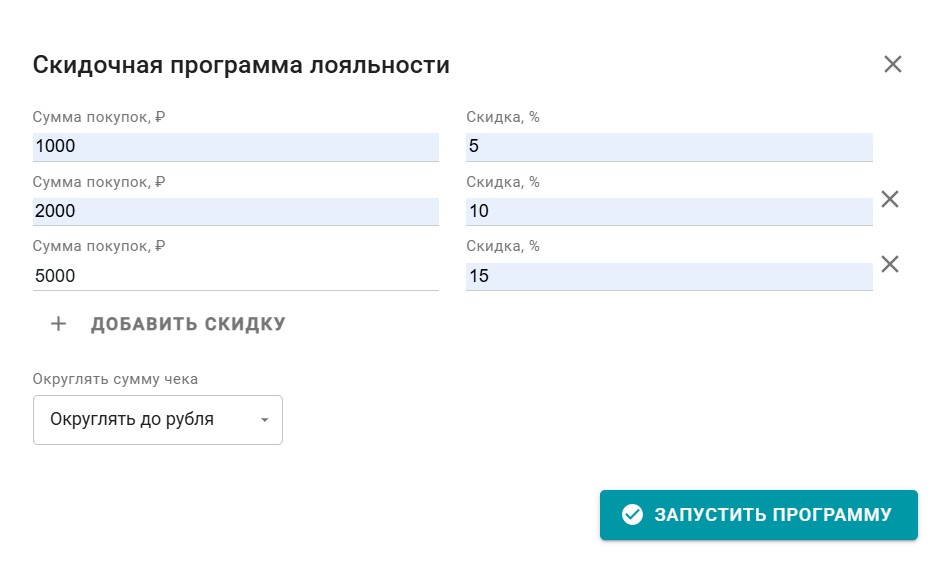
Task: Click the discount field containing 5
Action: click(668, 147)
